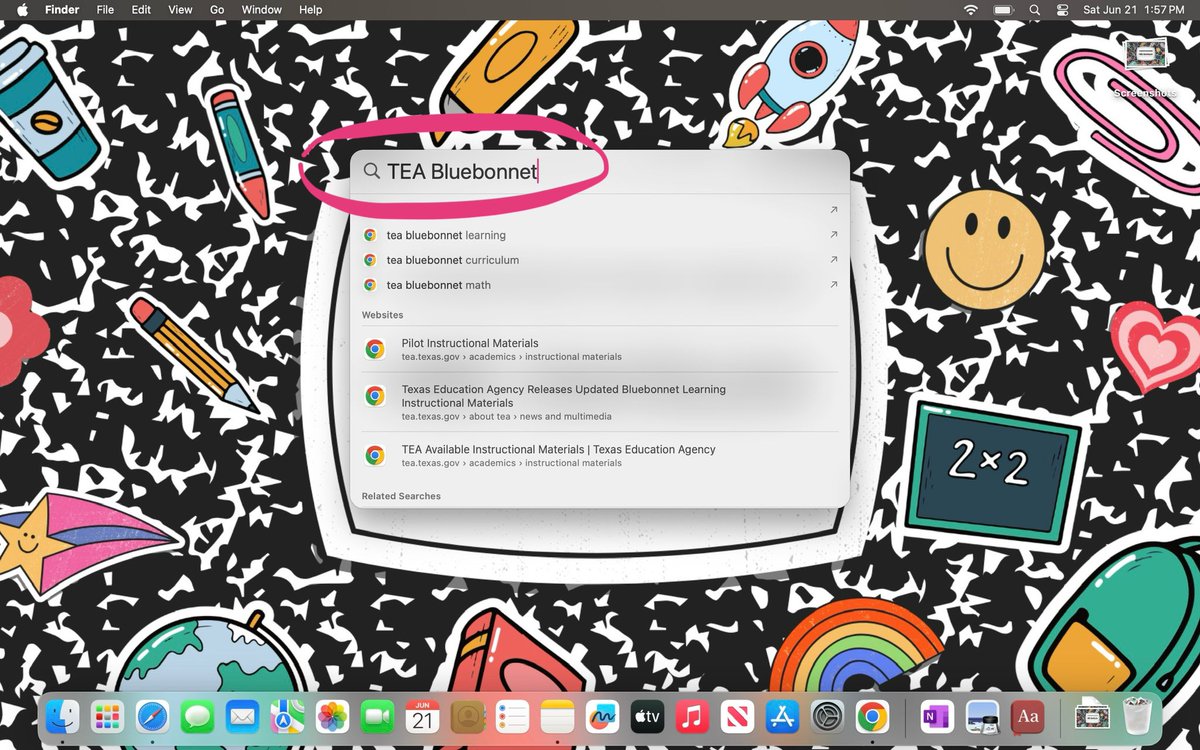Open the Go menu
Viewport: 1200px width, 750px height.
217,9
